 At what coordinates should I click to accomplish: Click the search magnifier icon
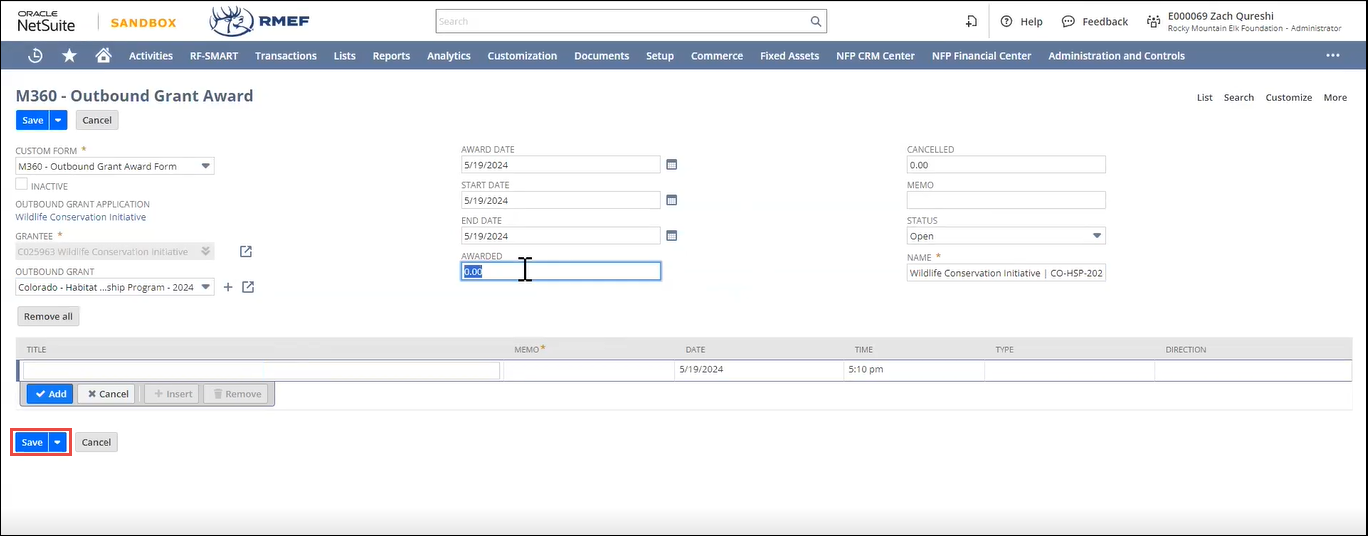(x=816, y=21)
